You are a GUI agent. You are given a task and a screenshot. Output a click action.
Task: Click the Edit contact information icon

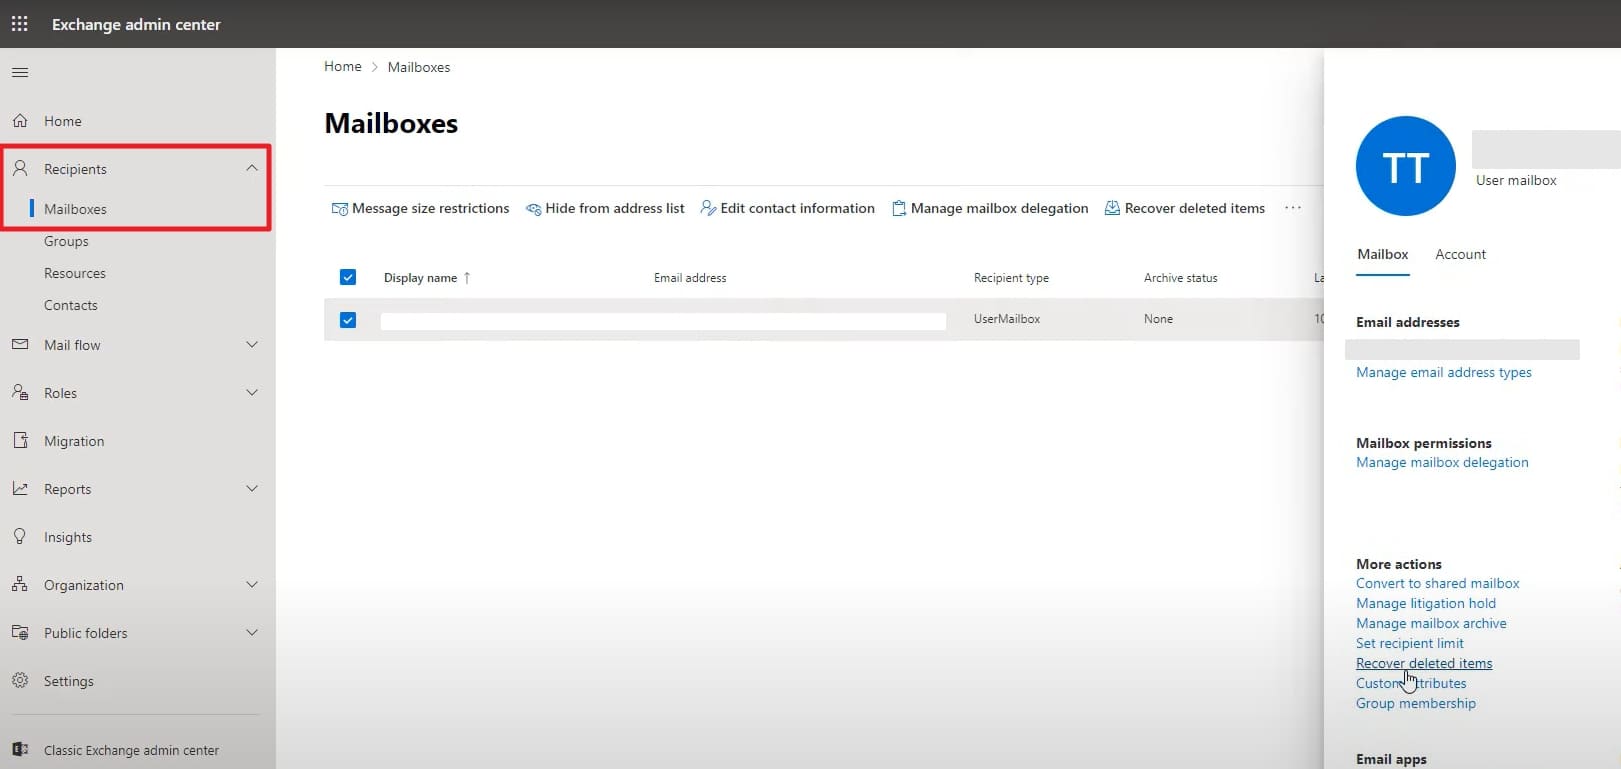708,208
